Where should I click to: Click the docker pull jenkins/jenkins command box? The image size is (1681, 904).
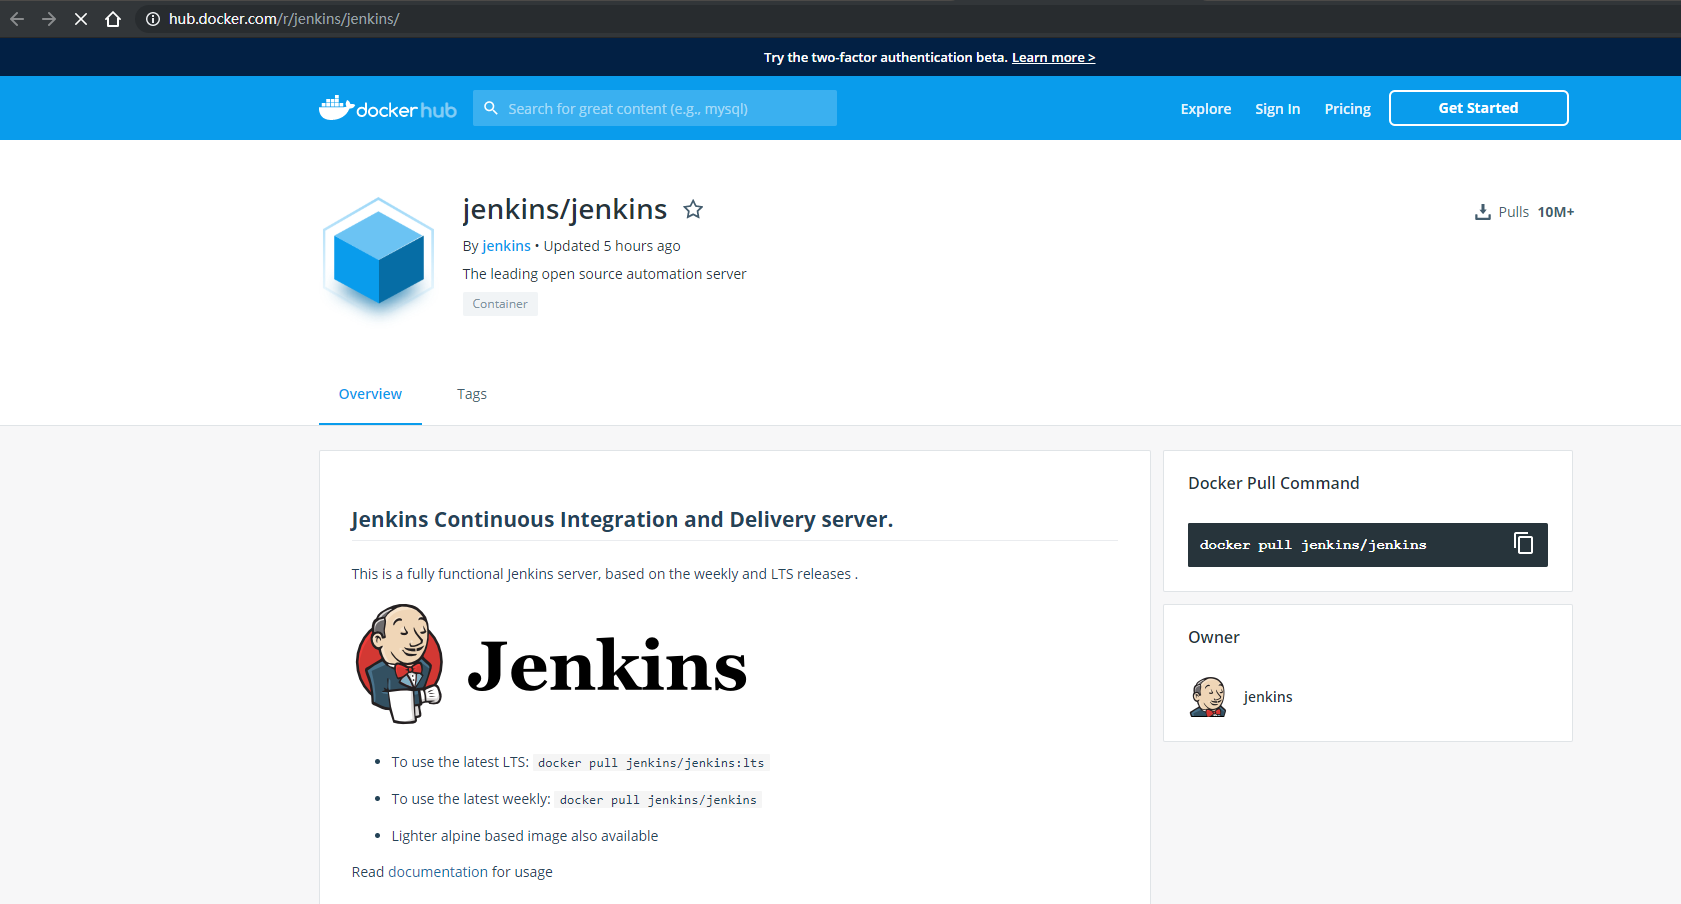pos(1367,545)
